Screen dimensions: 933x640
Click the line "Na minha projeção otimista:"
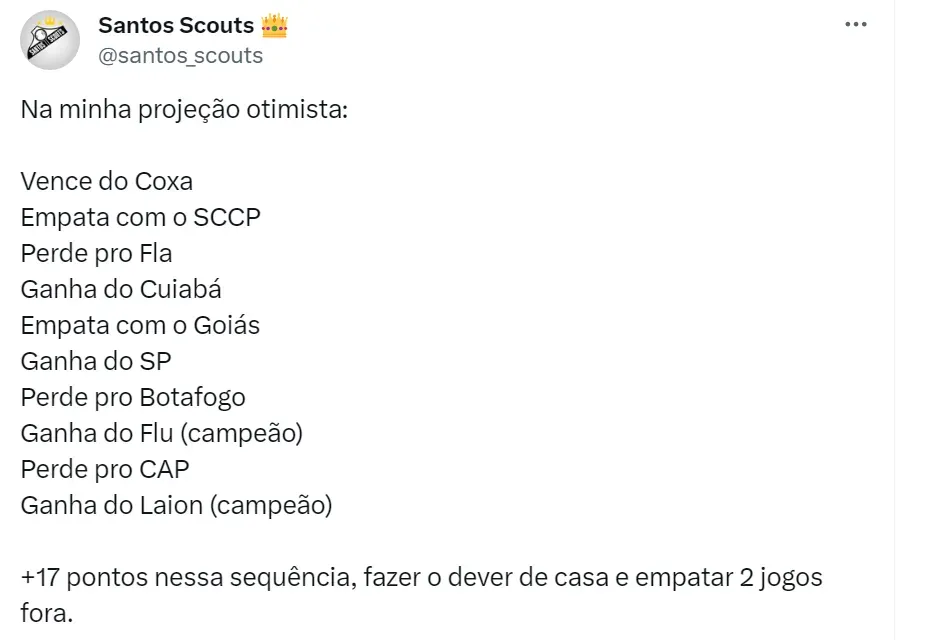pyautogui.click(x=184, y=109)
